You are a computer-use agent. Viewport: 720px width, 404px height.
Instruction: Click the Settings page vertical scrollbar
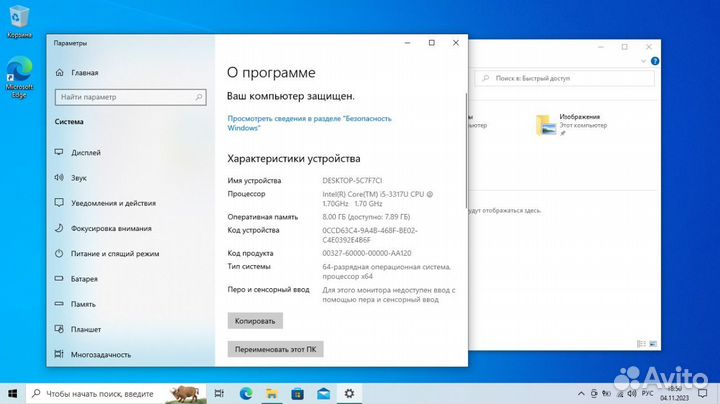pyautogui.click(x=466, y=151)
